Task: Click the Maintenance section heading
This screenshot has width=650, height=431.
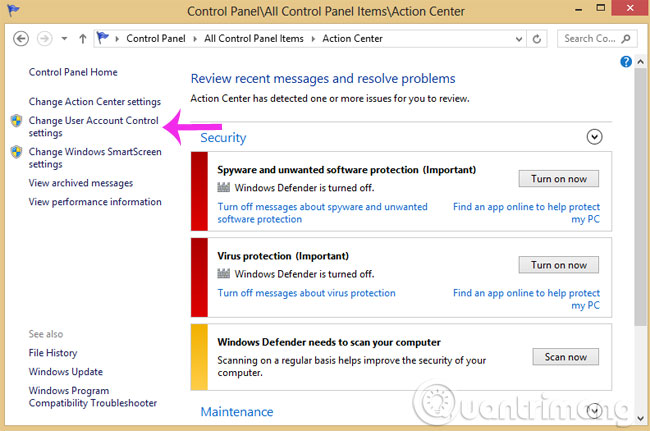Action: (x=237, y=412)
